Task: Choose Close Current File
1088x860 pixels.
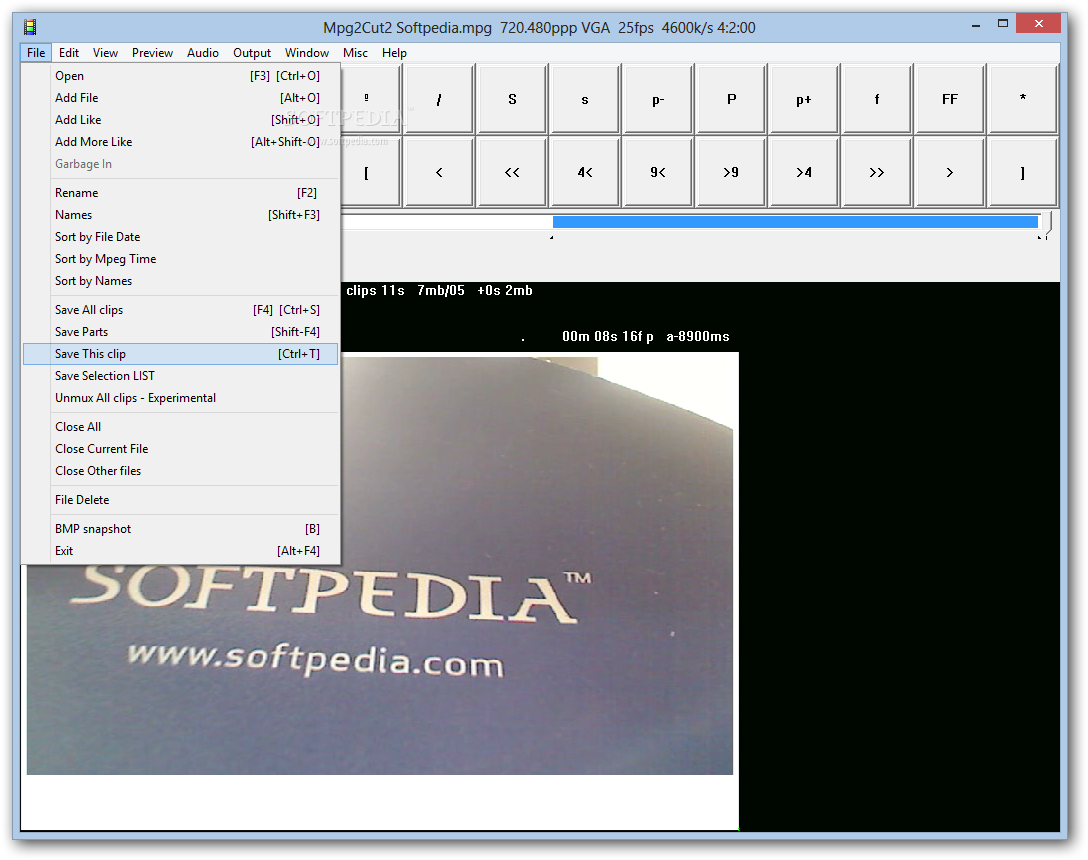Action: coord(180,449)
